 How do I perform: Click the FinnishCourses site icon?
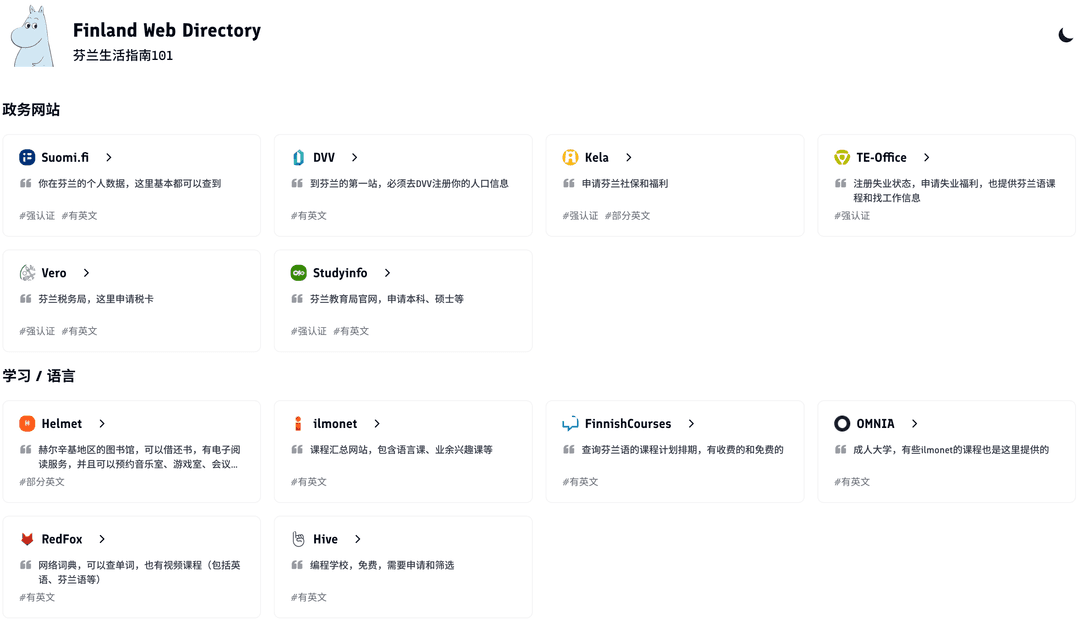click(570, 423)
